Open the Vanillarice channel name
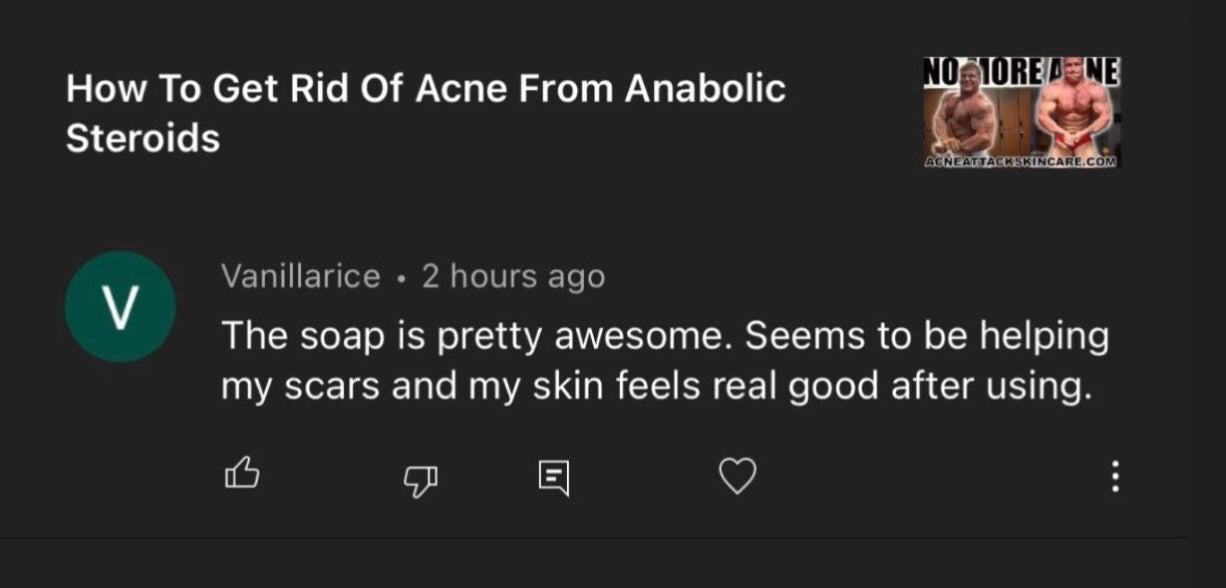Viewport: 1226px width, 588px height. pyautogui.click(x=300, y=276)
